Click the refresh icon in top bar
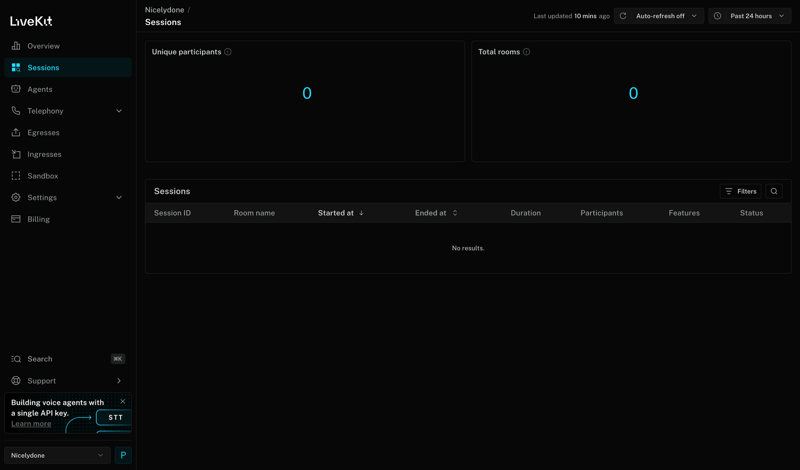The height and width of the screenshot is (470, 800). click(623, 16)
